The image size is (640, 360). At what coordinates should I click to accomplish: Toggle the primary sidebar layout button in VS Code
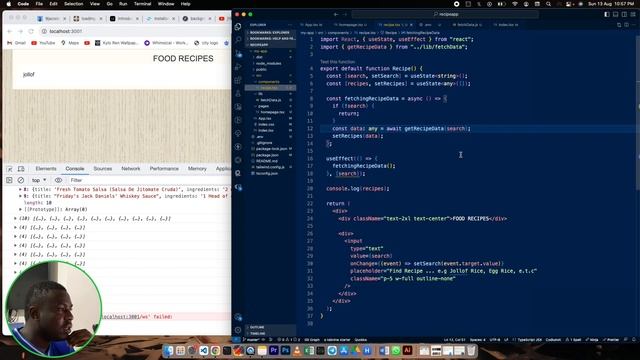point(607,14)
